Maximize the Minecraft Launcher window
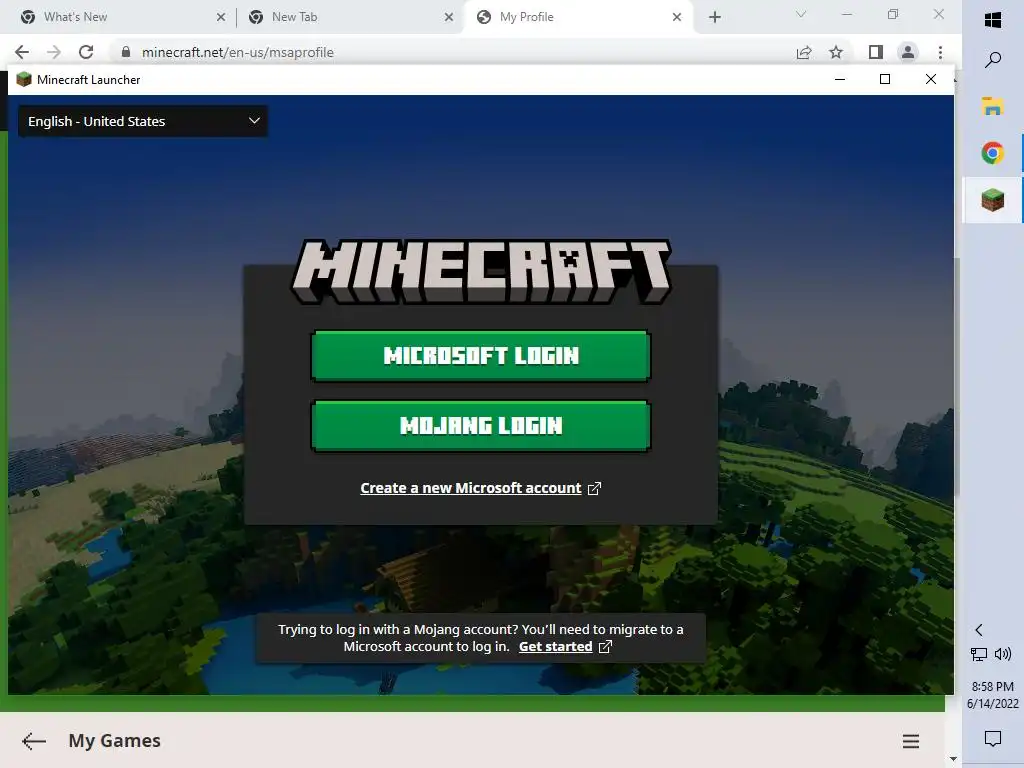This screenshot has height=768, width=1024. (885, 79)
